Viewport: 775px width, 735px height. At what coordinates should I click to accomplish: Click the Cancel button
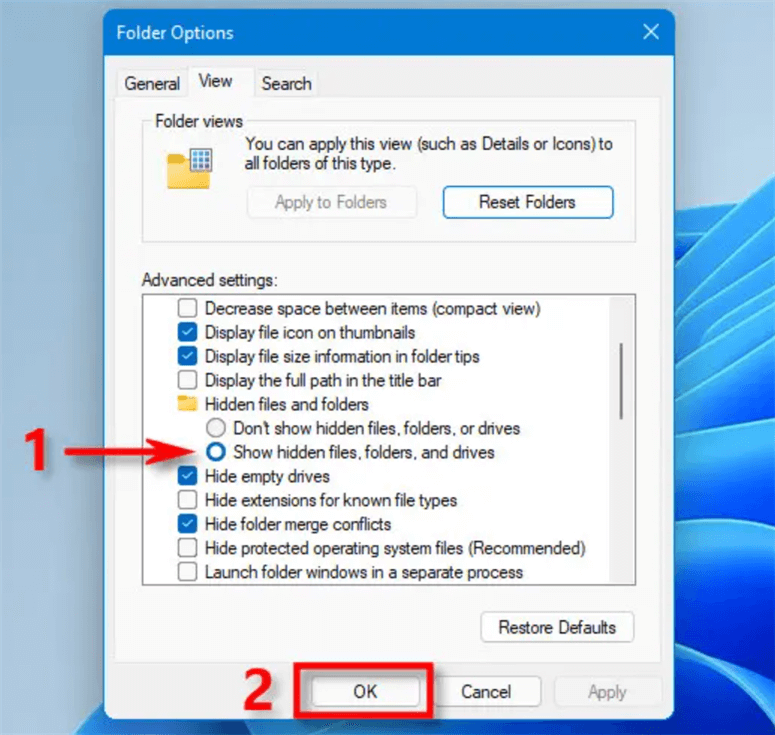486,691
